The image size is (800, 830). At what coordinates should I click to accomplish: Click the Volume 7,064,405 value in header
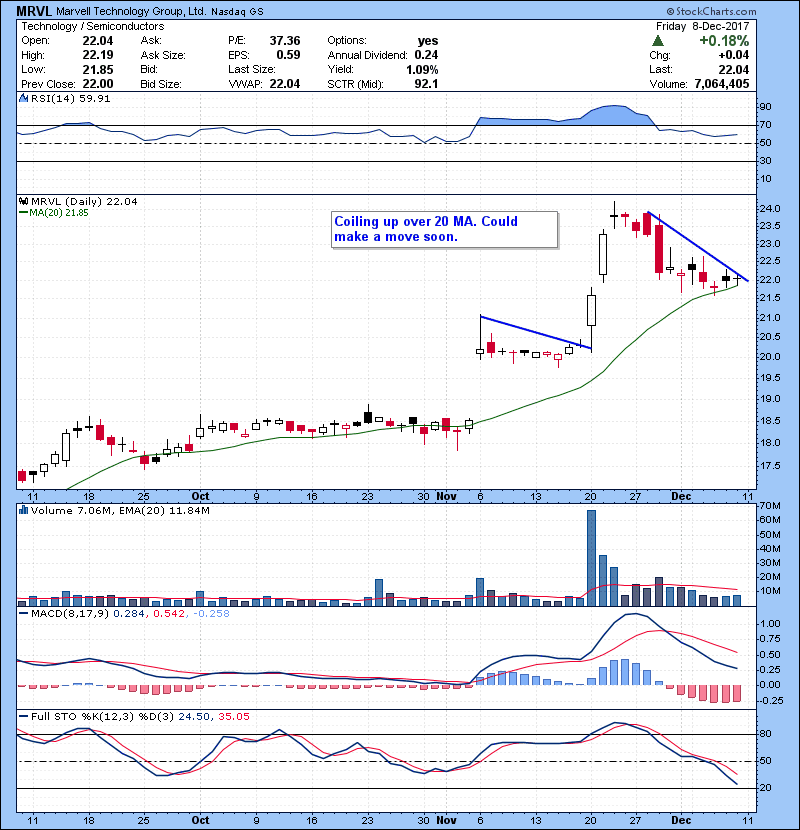tap(722, 84)
